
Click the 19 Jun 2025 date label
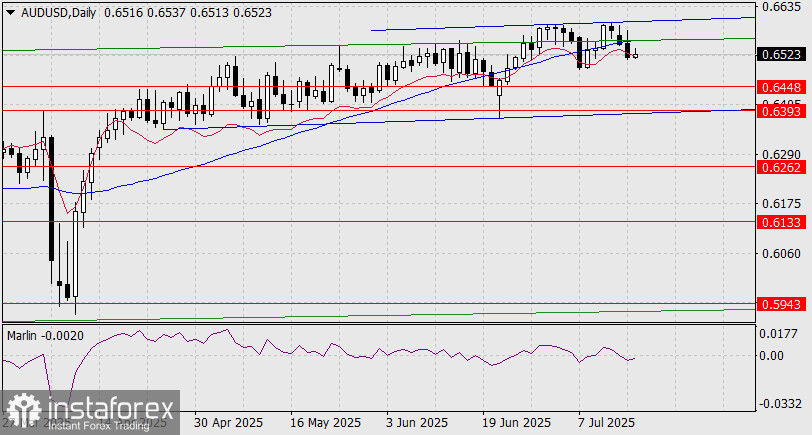pos(516,423)
